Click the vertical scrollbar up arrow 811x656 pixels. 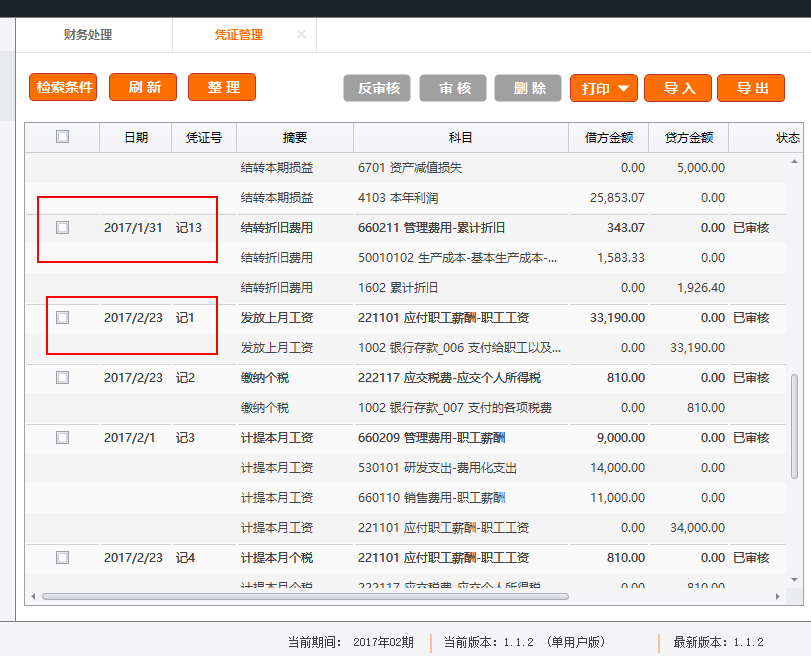796,161
